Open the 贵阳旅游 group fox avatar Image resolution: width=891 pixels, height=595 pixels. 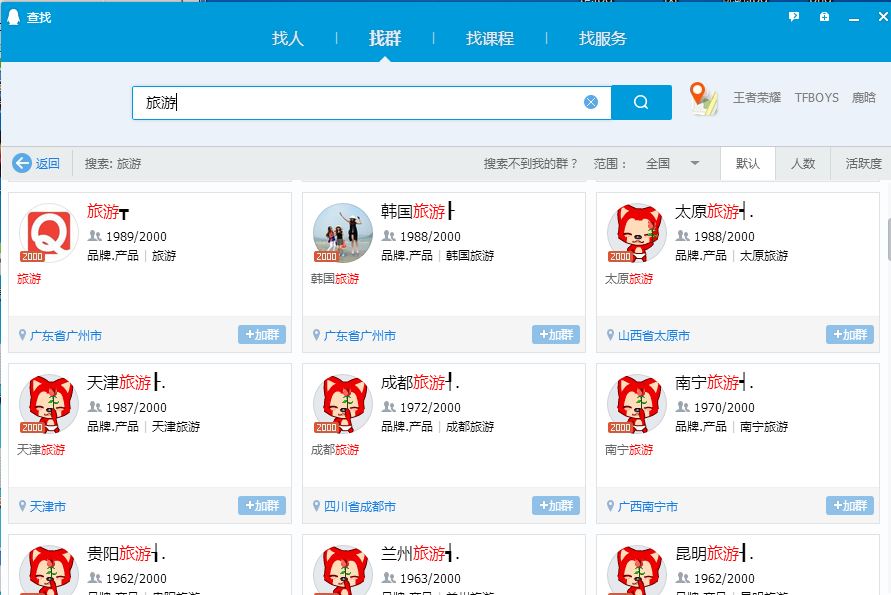(49, 570)
